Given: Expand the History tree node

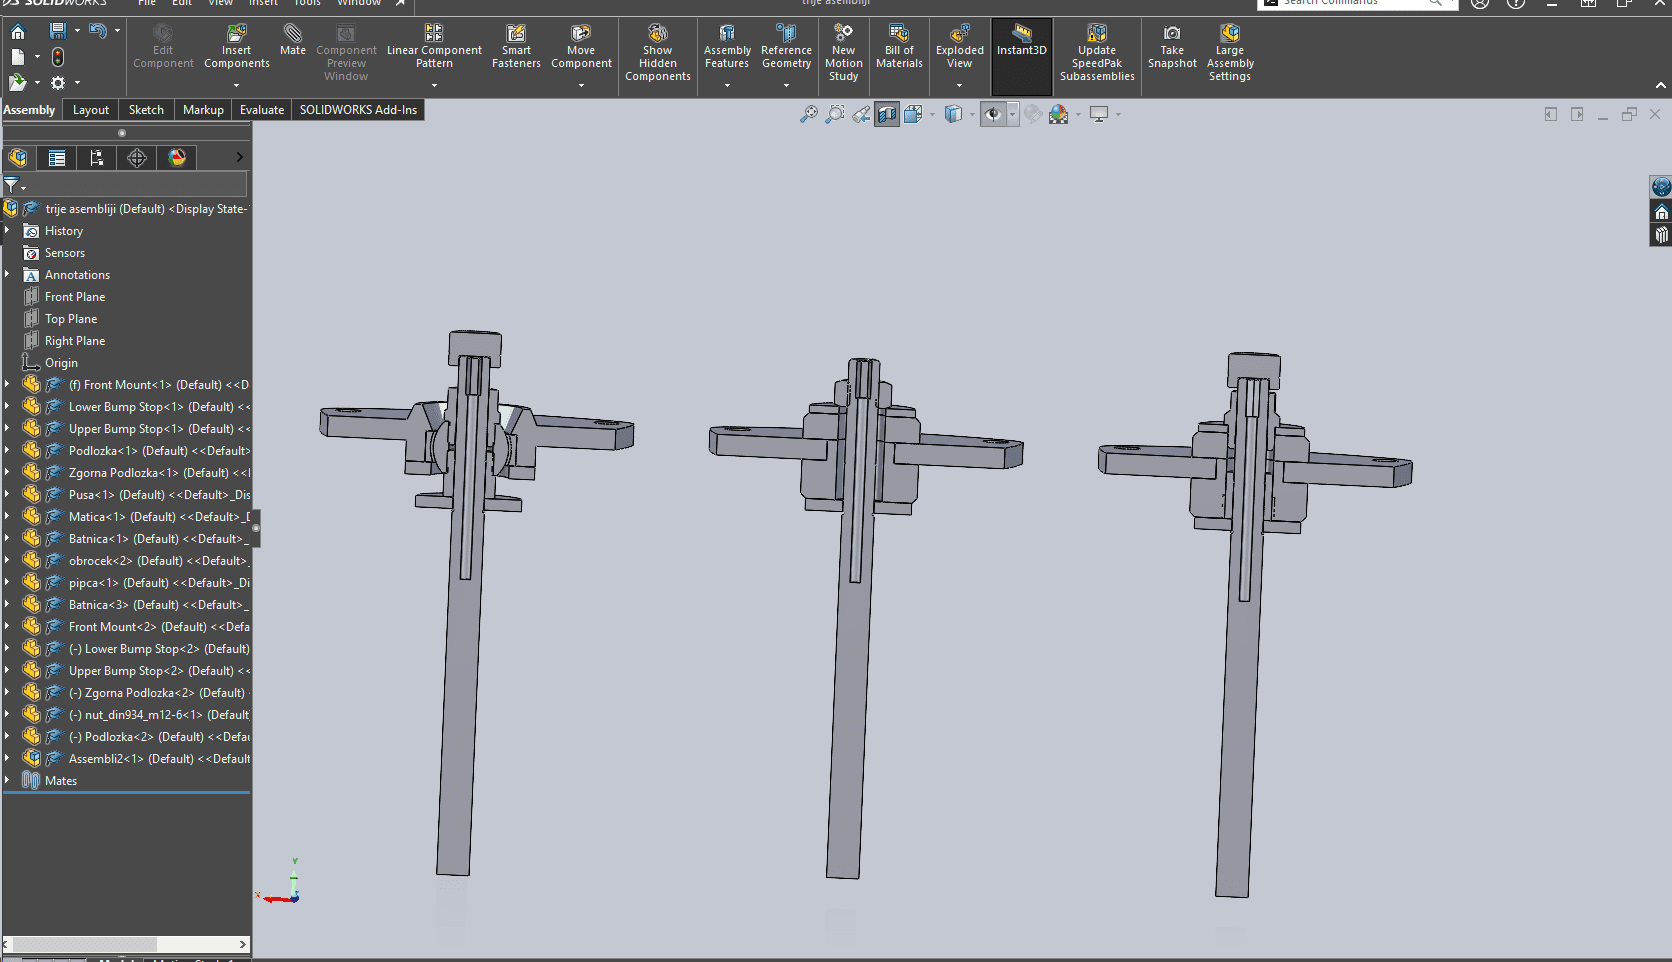Looking at the screenshot, I should pos(7,231).
